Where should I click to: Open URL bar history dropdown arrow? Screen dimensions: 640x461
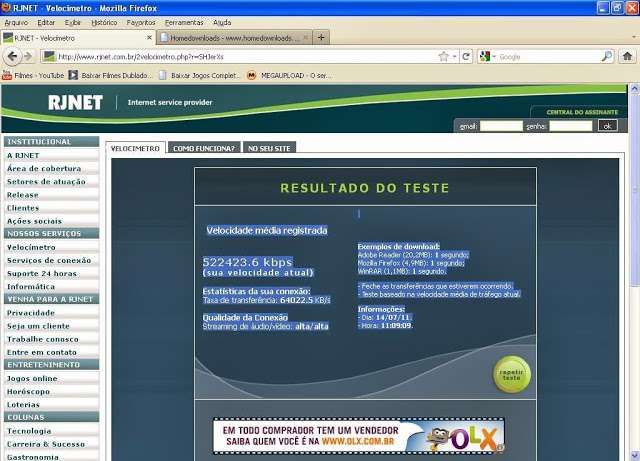454,56
